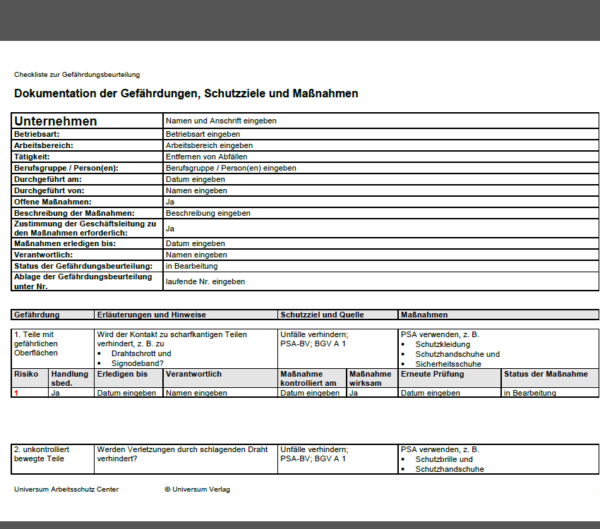
Task: Click the 'Berufsgruppe / Person(en) eingeben' field
Action: [231, 168]
